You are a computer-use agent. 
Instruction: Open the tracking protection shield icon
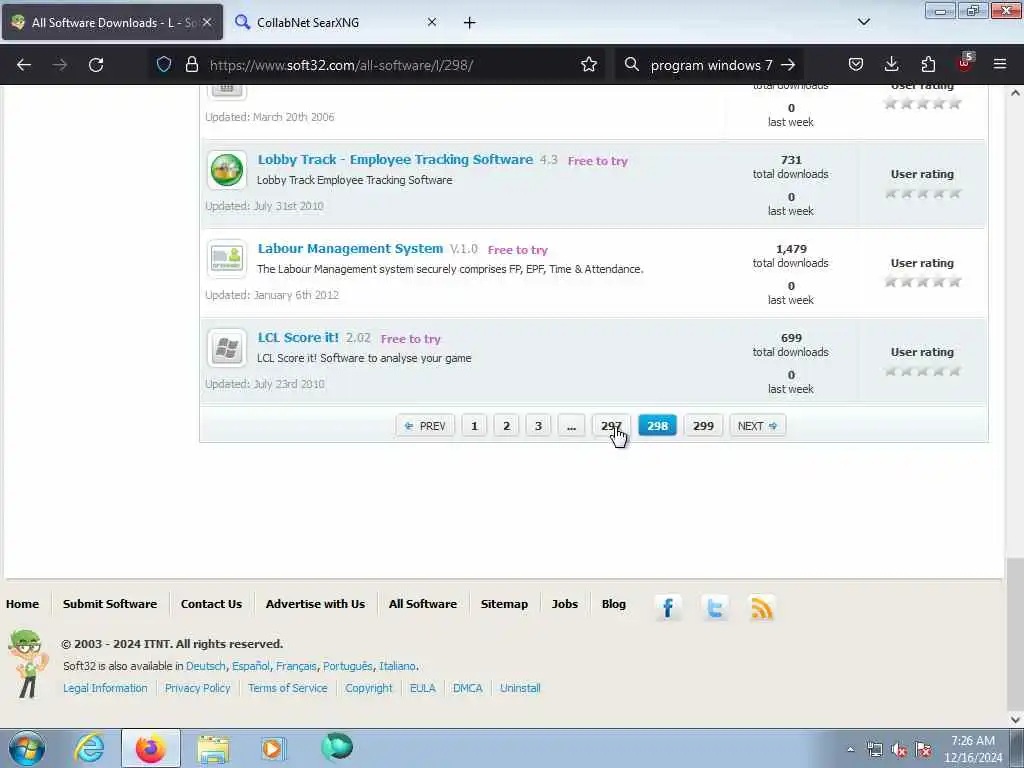click(164, 64)
